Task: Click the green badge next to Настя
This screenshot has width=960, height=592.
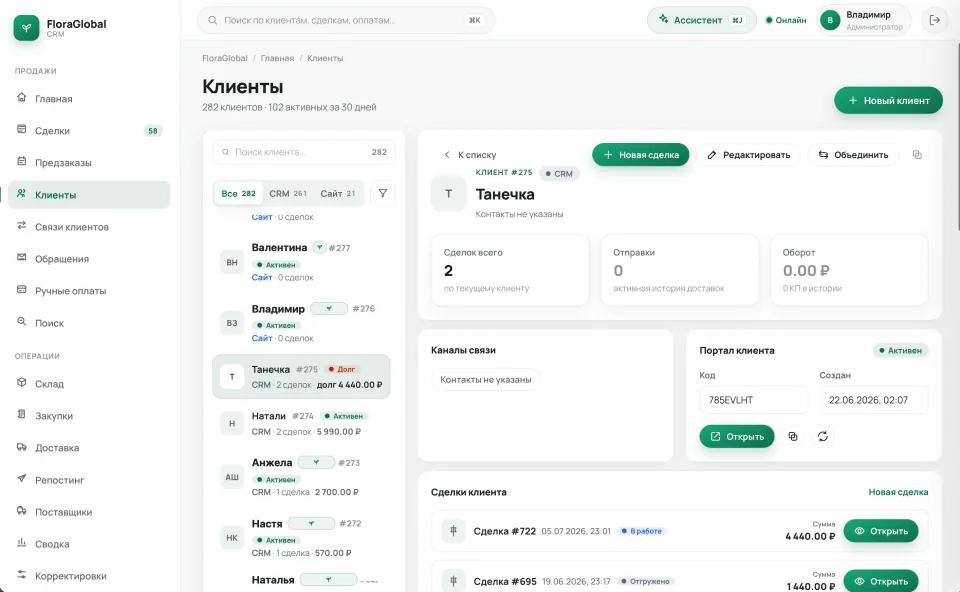Action: tap(311, 523)
